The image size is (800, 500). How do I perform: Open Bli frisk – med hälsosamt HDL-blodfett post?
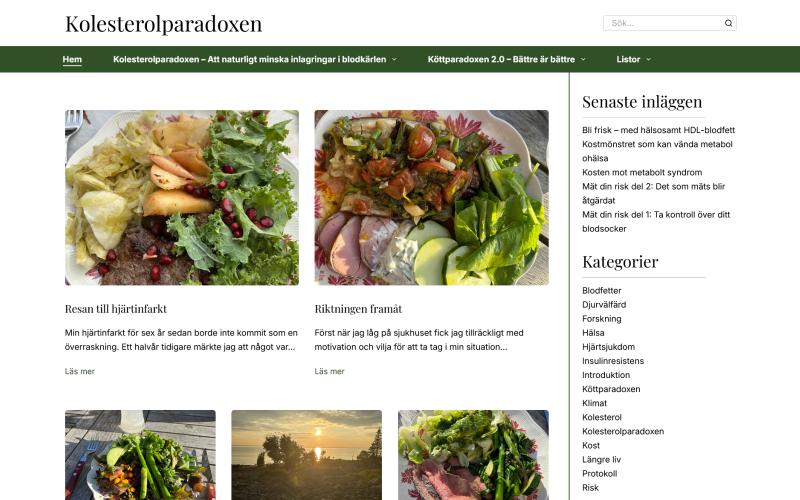pyautogui.click(x=658, y=130)
